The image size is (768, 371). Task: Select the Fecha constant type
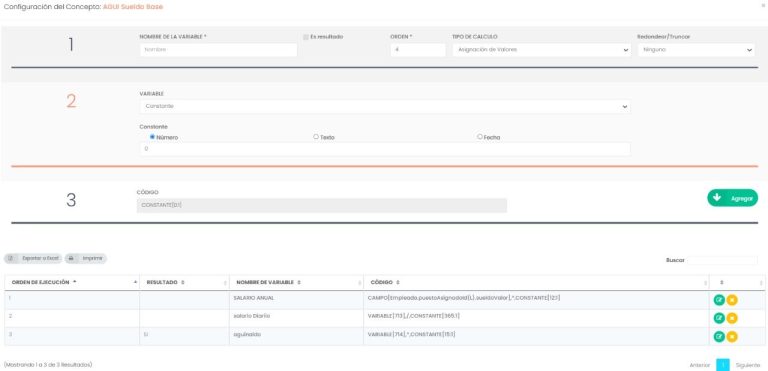point(480,137)
